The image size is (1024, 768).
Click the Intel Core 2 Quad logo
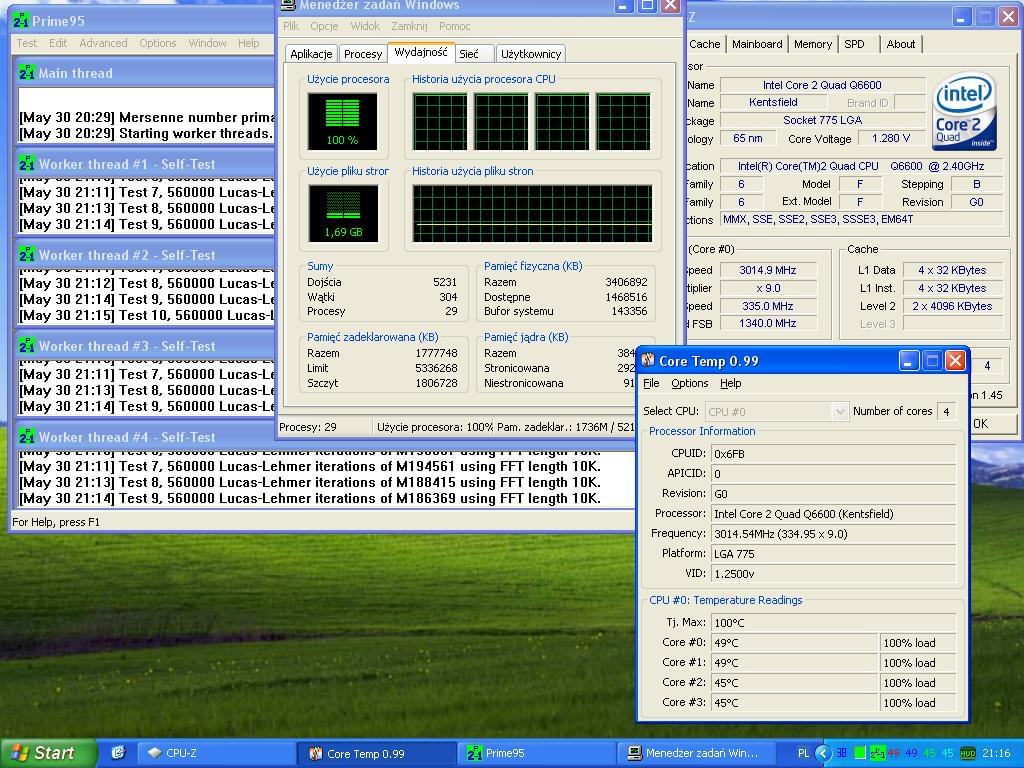[964, 112]
